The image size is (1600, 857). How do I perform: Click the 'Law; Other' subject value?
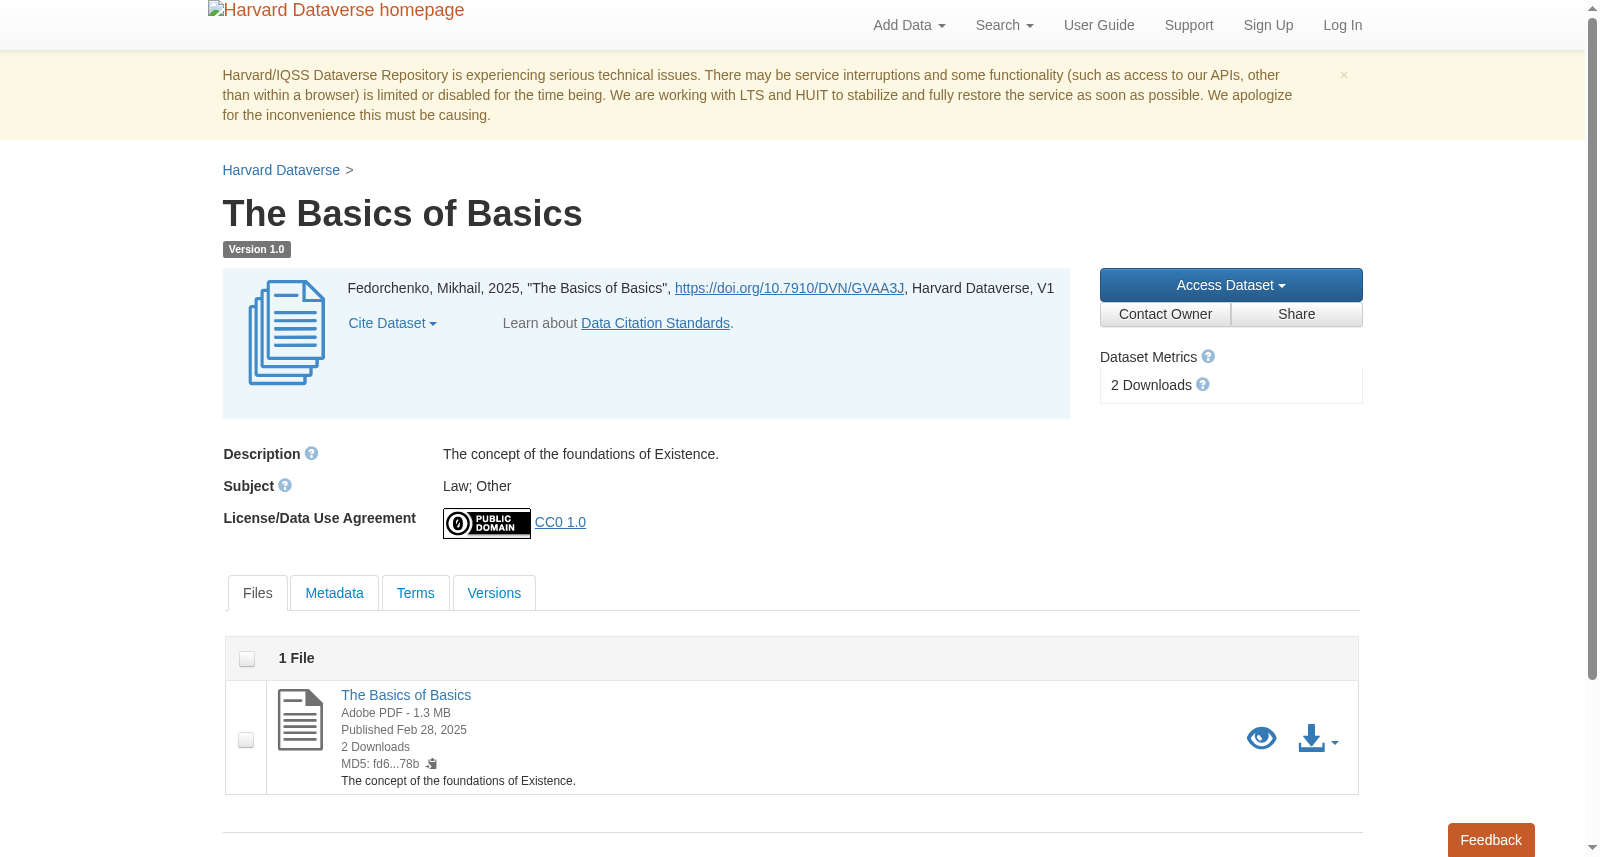coord(477,486)
